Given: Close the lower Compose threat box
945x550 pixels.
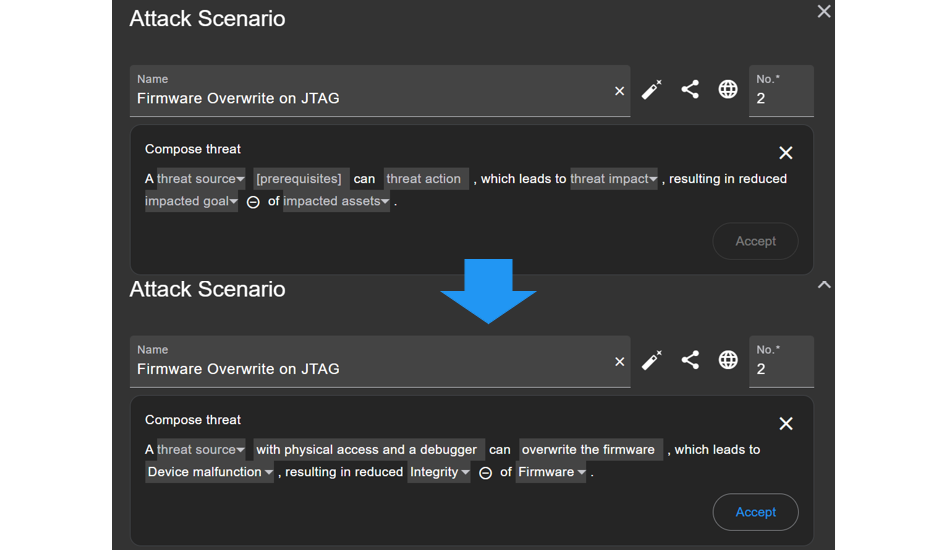Looking at the screenshot, I should [786, 424].
